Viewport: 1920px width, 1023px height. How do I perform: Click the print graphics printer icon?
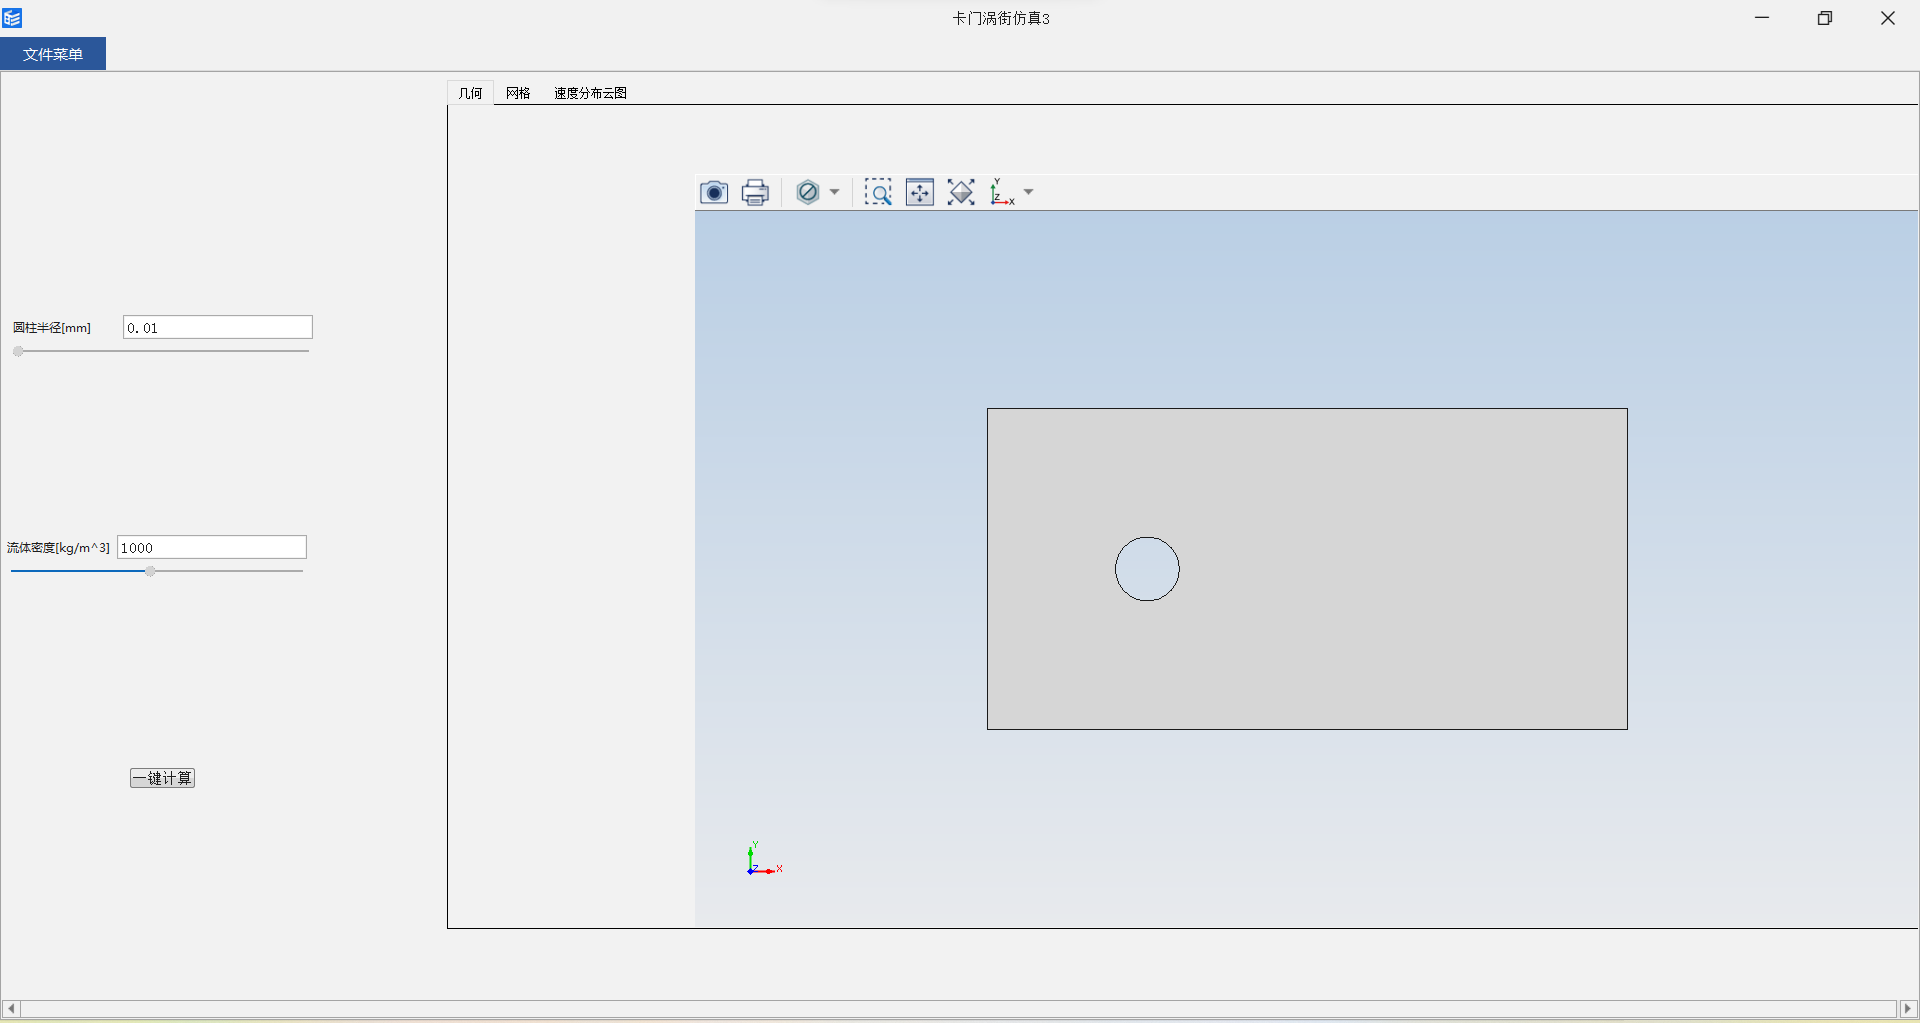pos(755,192)
